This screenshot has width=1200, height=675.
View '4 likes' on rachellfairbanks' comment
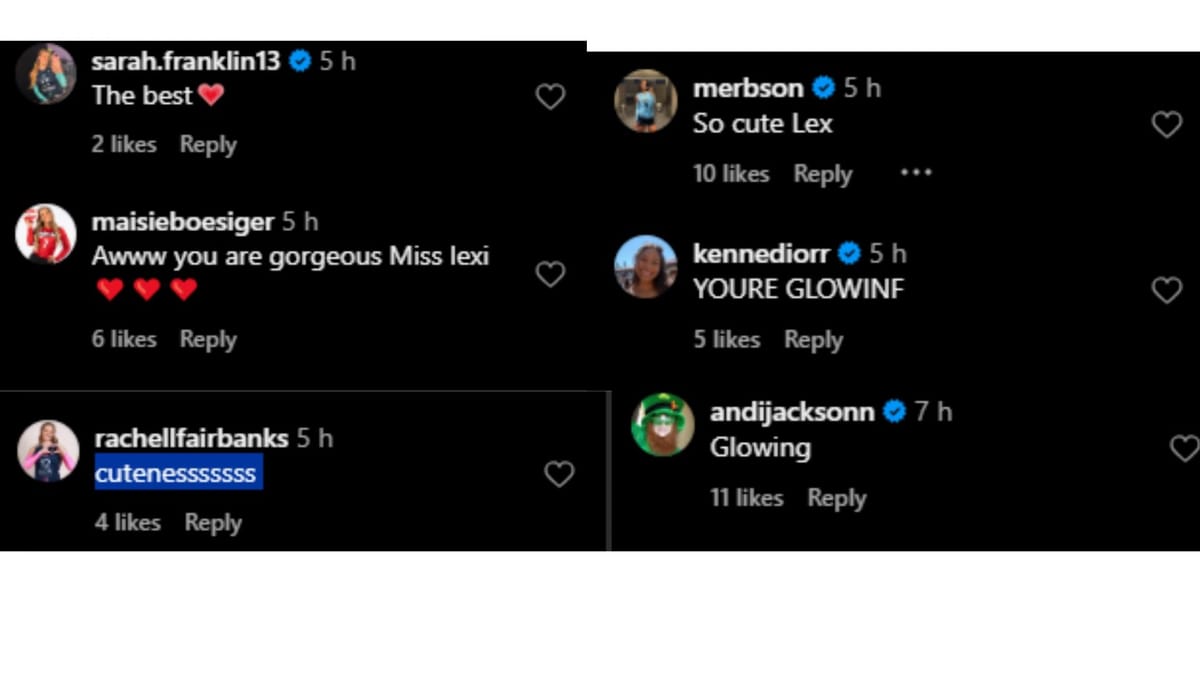click(x=128, y=522)
